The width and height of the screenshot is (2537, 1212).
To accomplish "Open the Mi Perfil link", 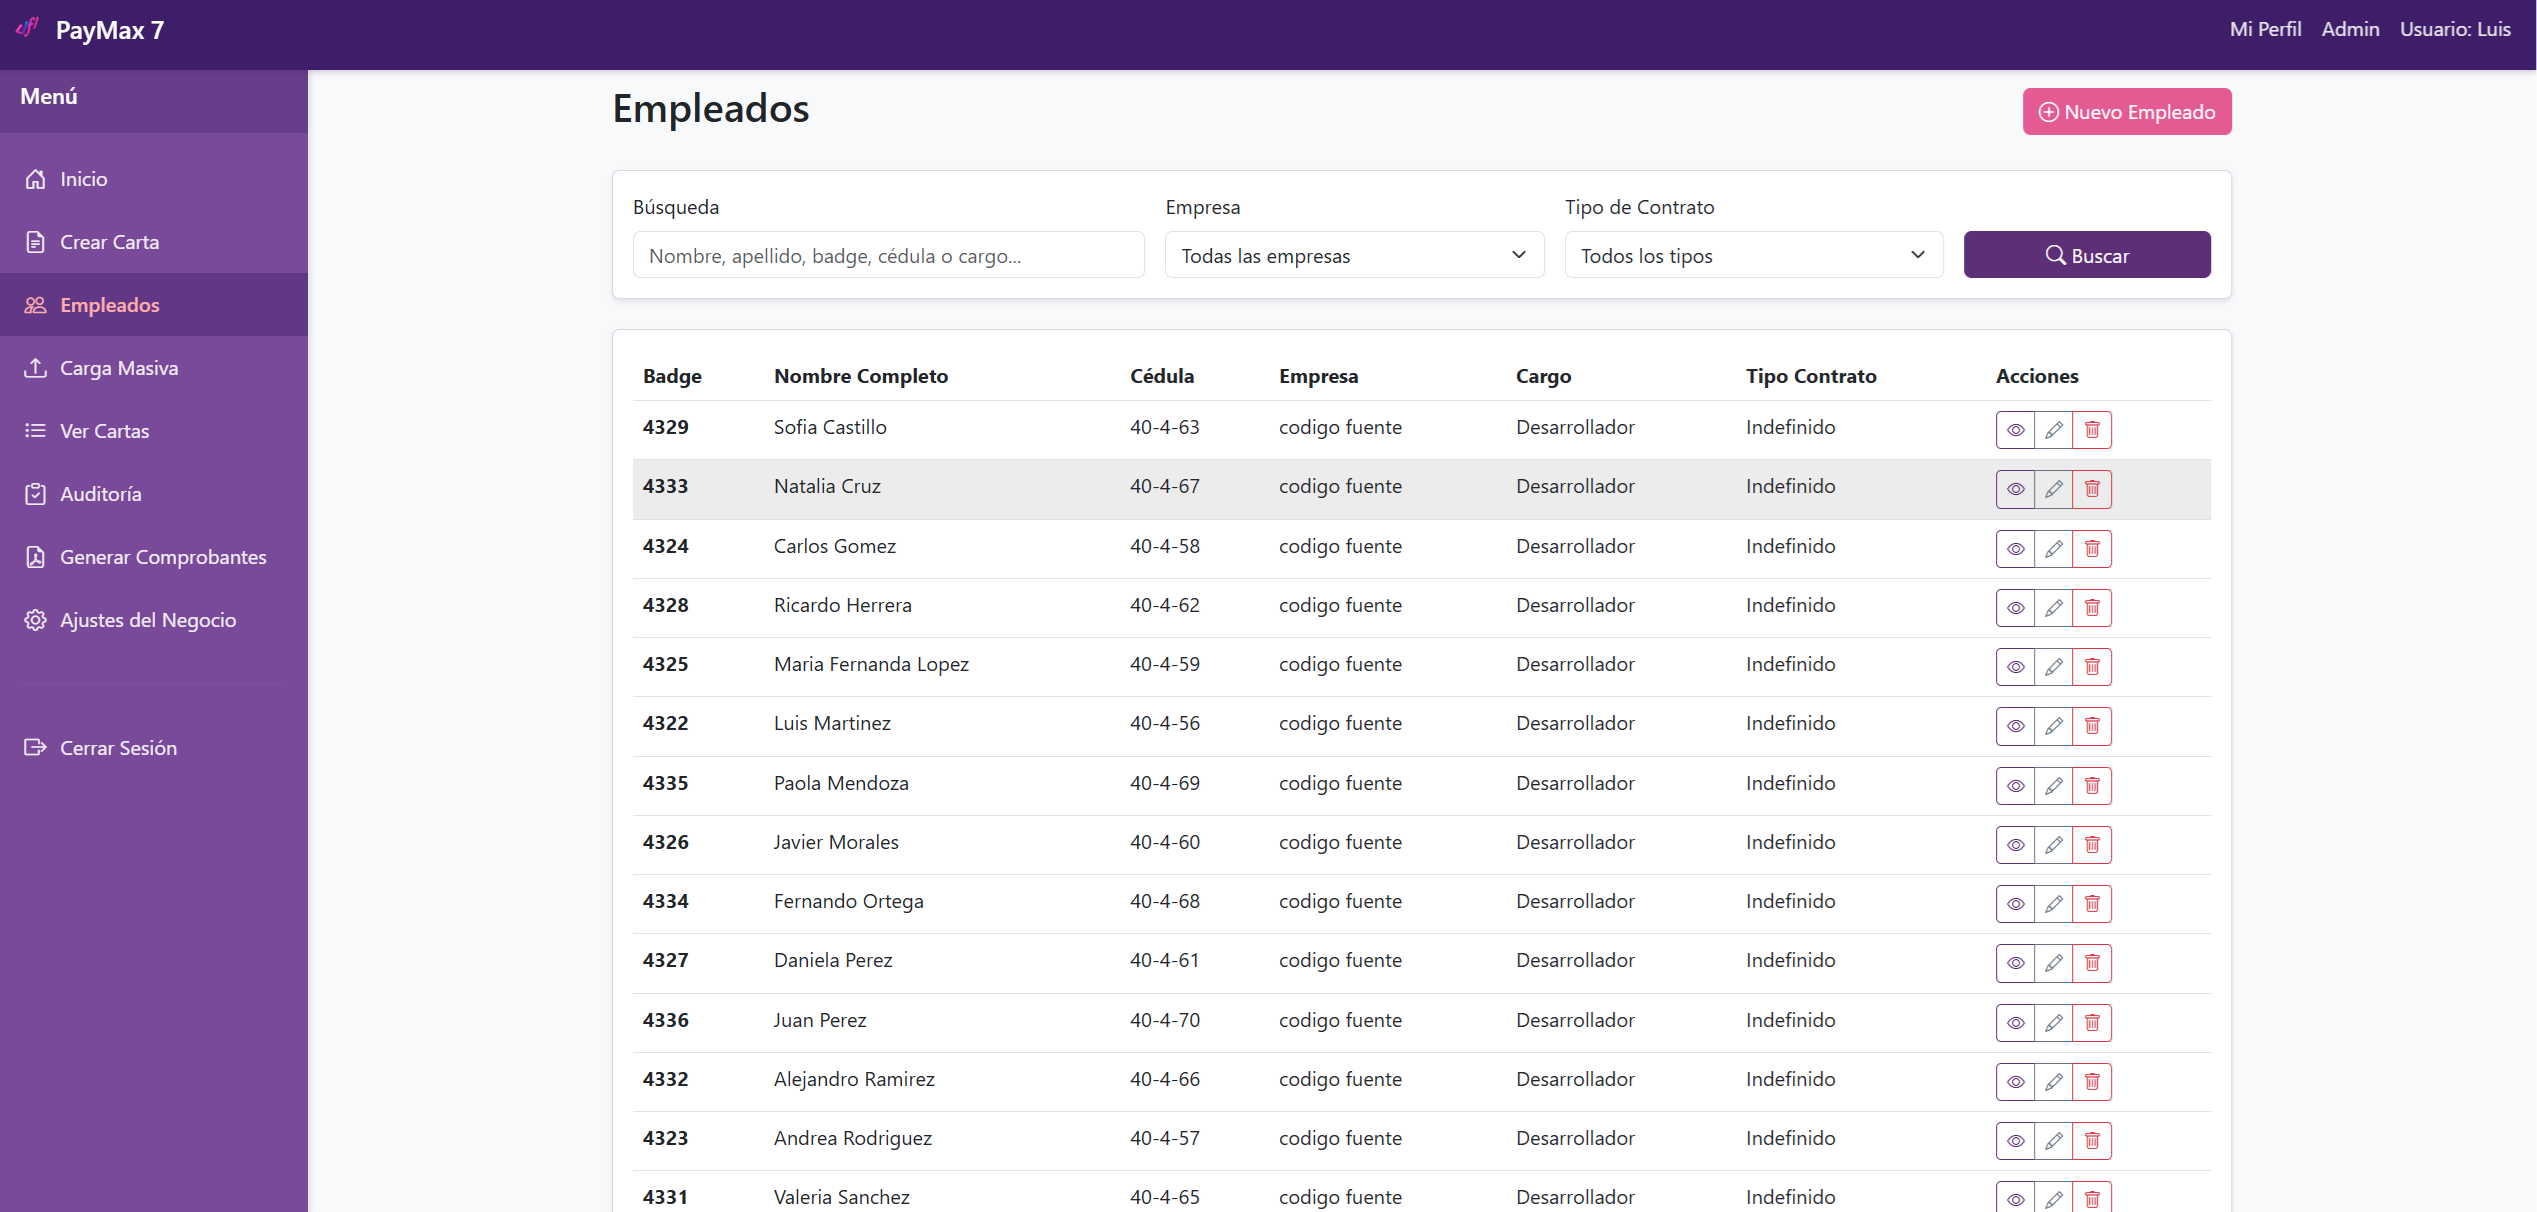I will point(2264,29).
